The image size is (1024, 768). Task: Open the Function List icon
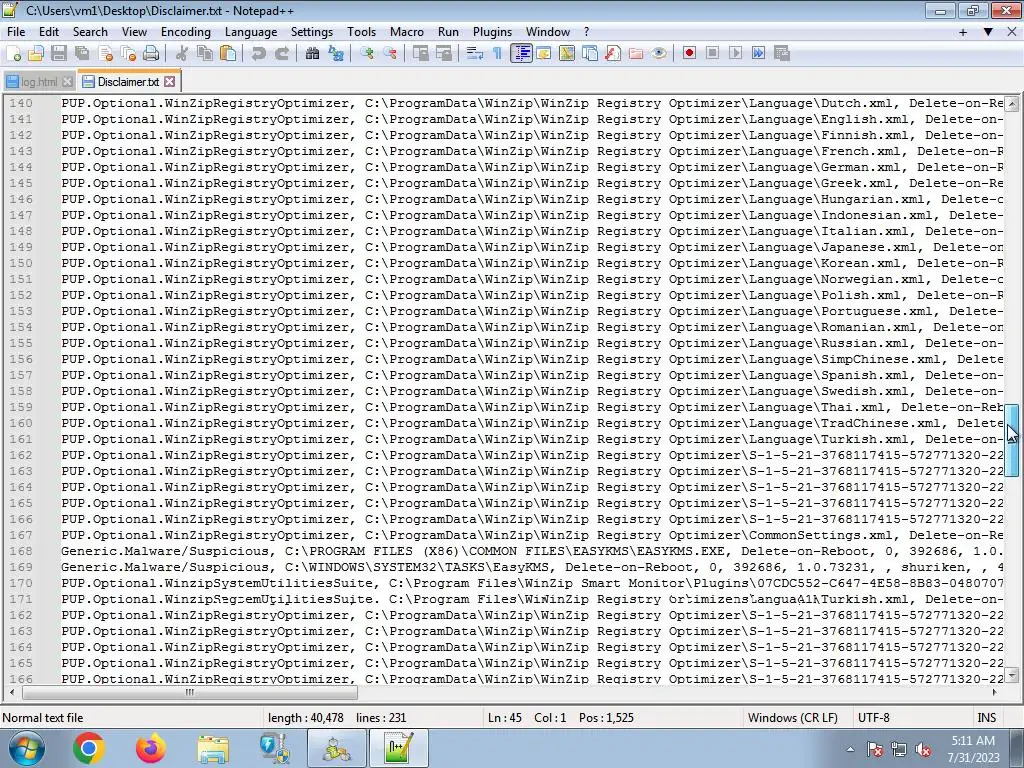coord(613,54)
